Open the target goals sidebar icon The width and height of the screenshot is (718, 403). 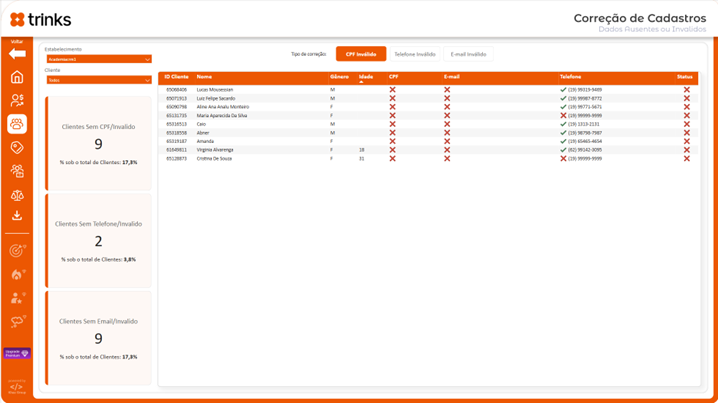pos(17,250)
